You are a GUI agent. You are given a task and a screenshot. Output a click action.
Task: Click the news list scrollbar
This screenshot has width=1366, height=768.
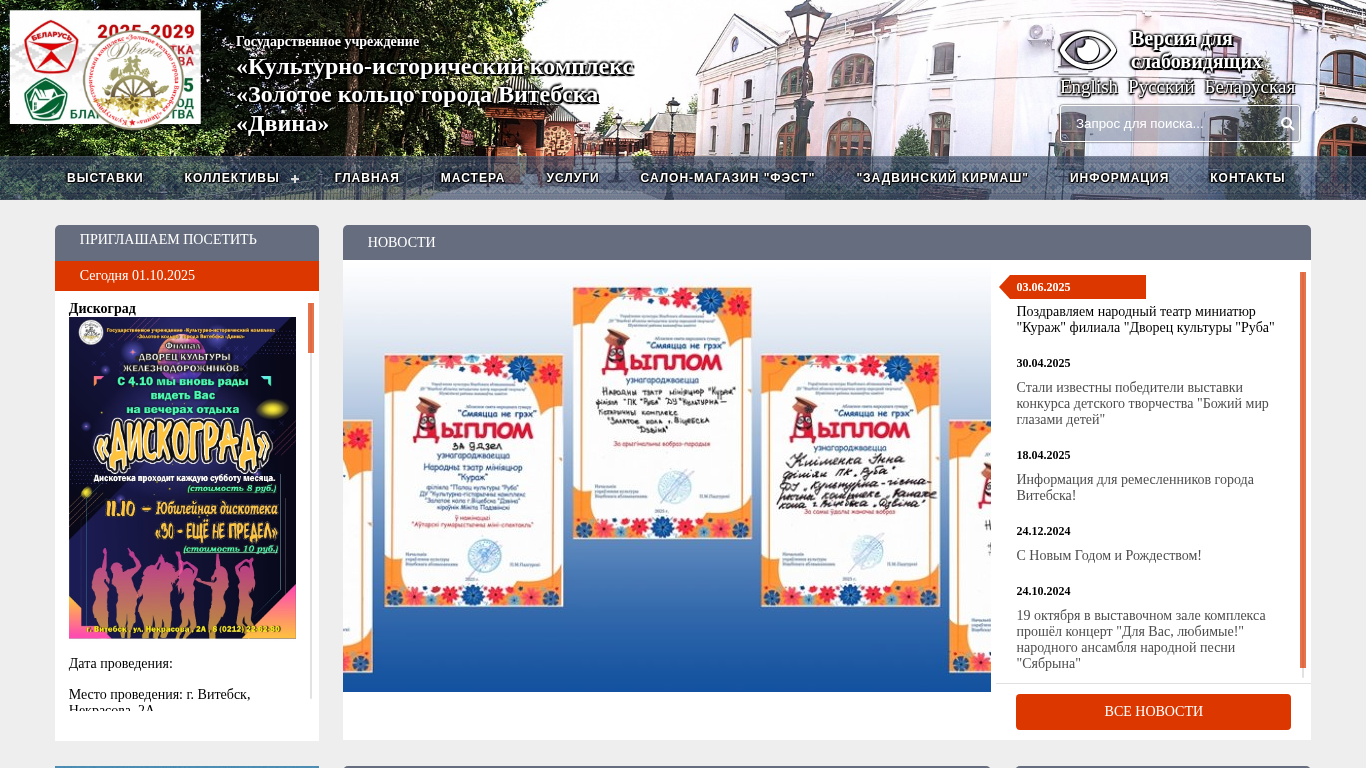[x=1303, y=470]
